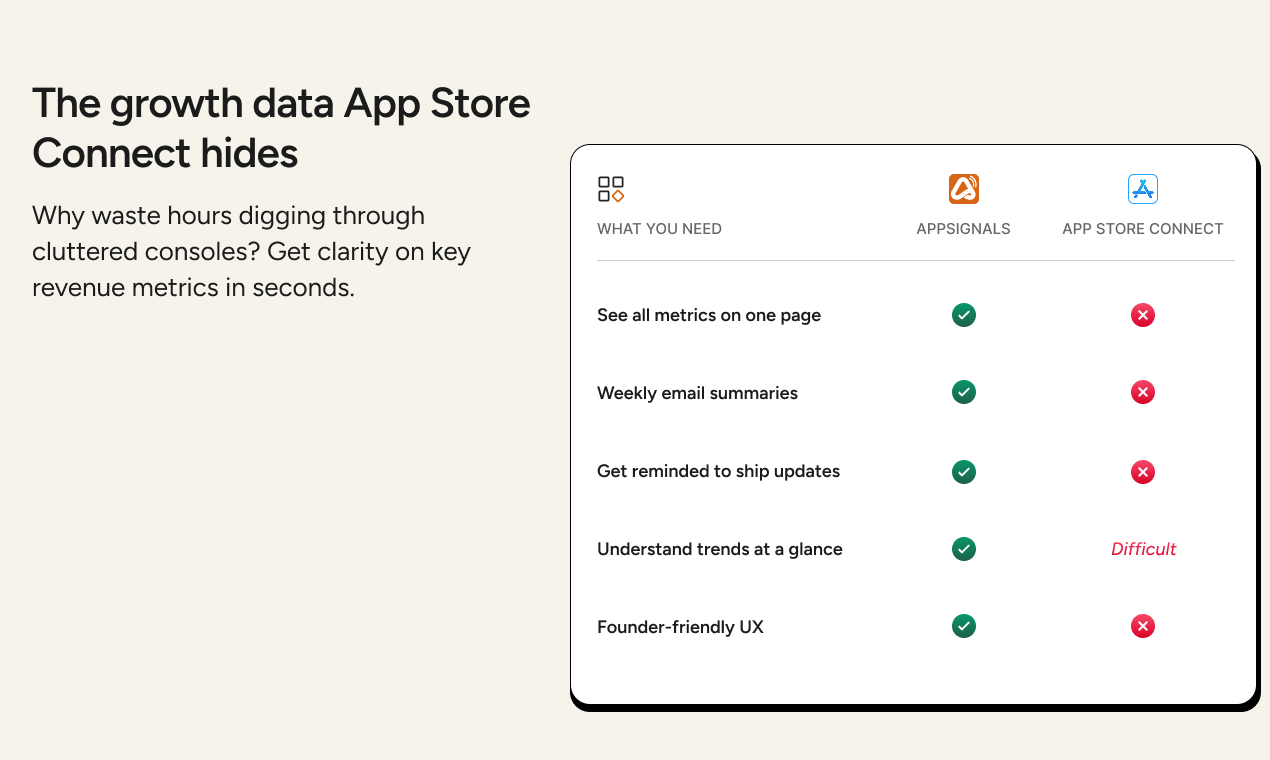Click green checkmark for 'Get reminded to ship updates'
Viewport: 1270px width, 760px height.
point(964,471)
